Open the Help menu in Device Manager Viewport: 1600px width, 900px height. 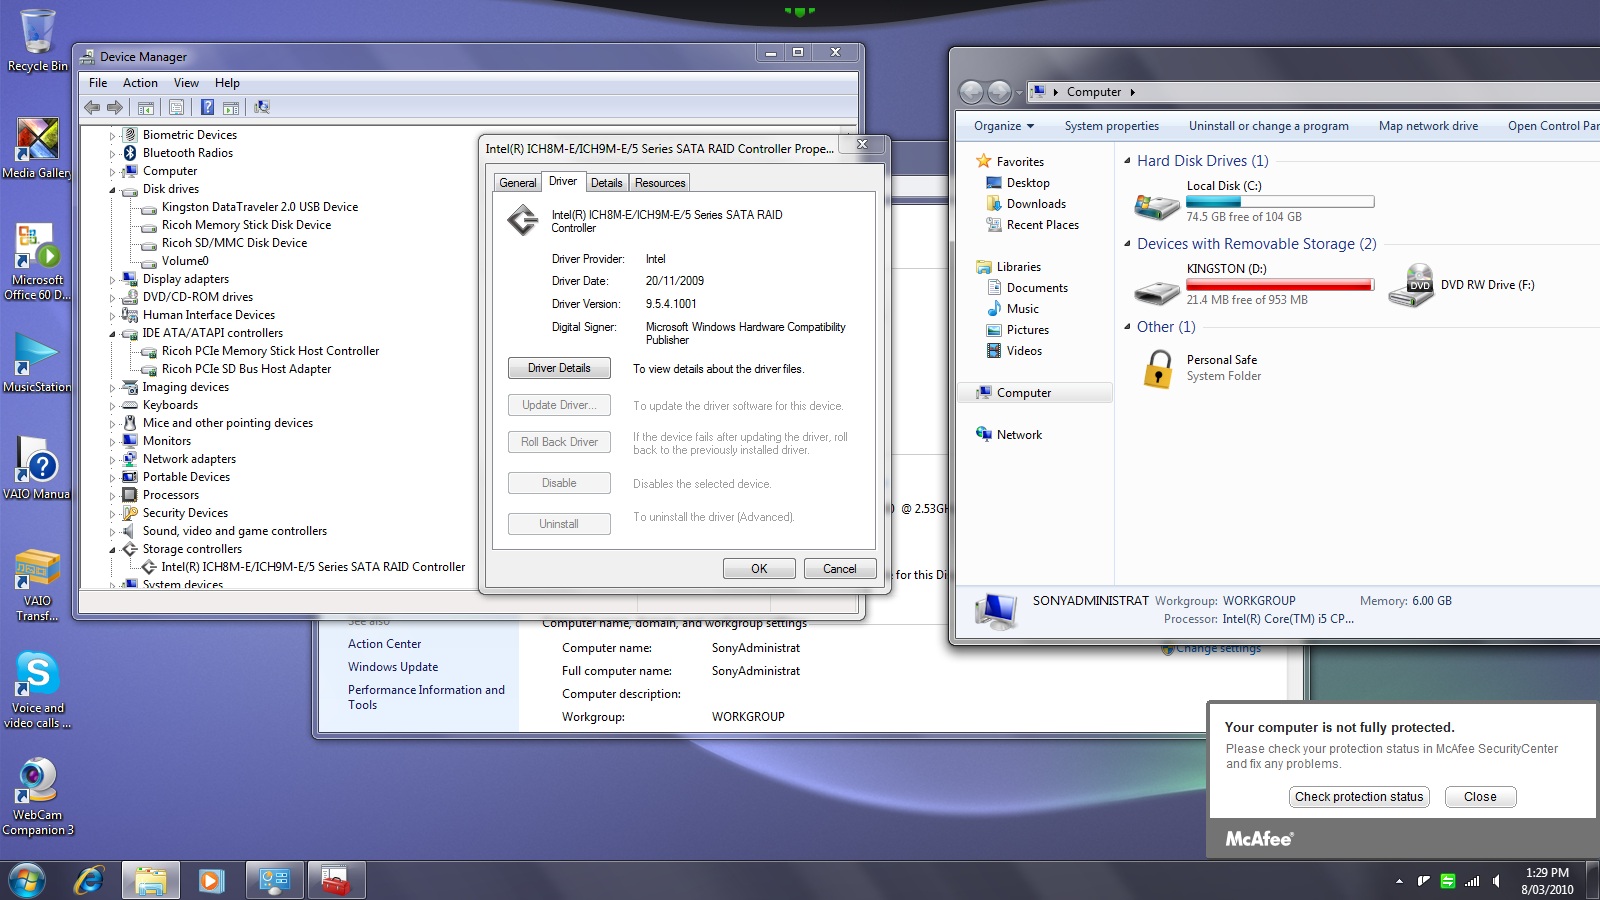click(227, 83)
